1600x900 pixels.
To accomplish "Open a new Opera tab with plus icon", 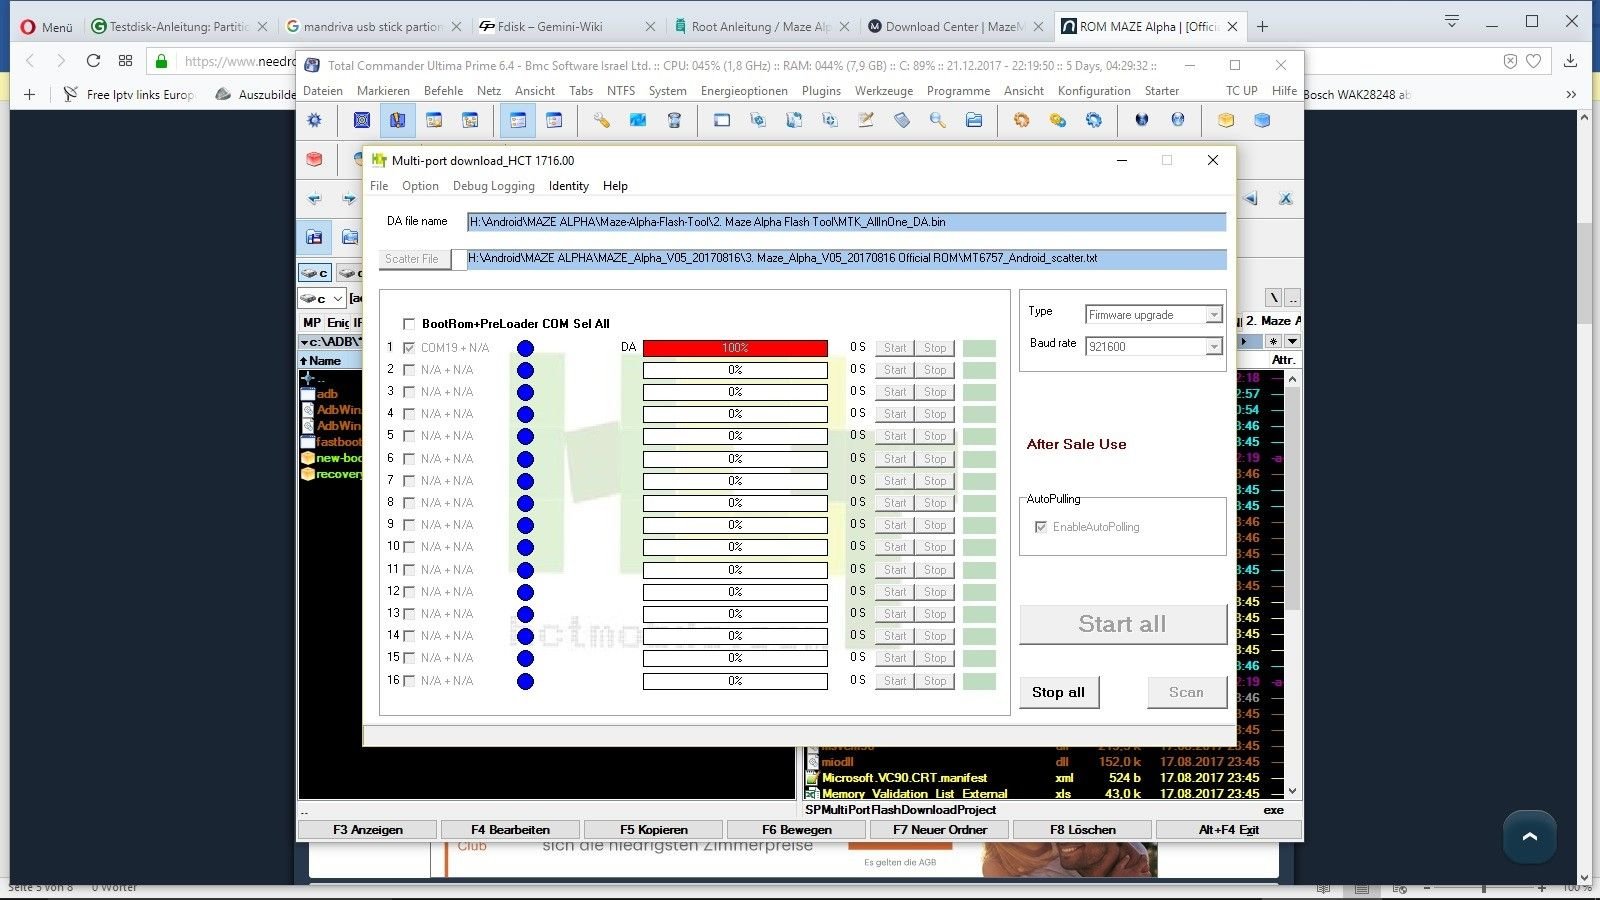I will point(1262,27).
